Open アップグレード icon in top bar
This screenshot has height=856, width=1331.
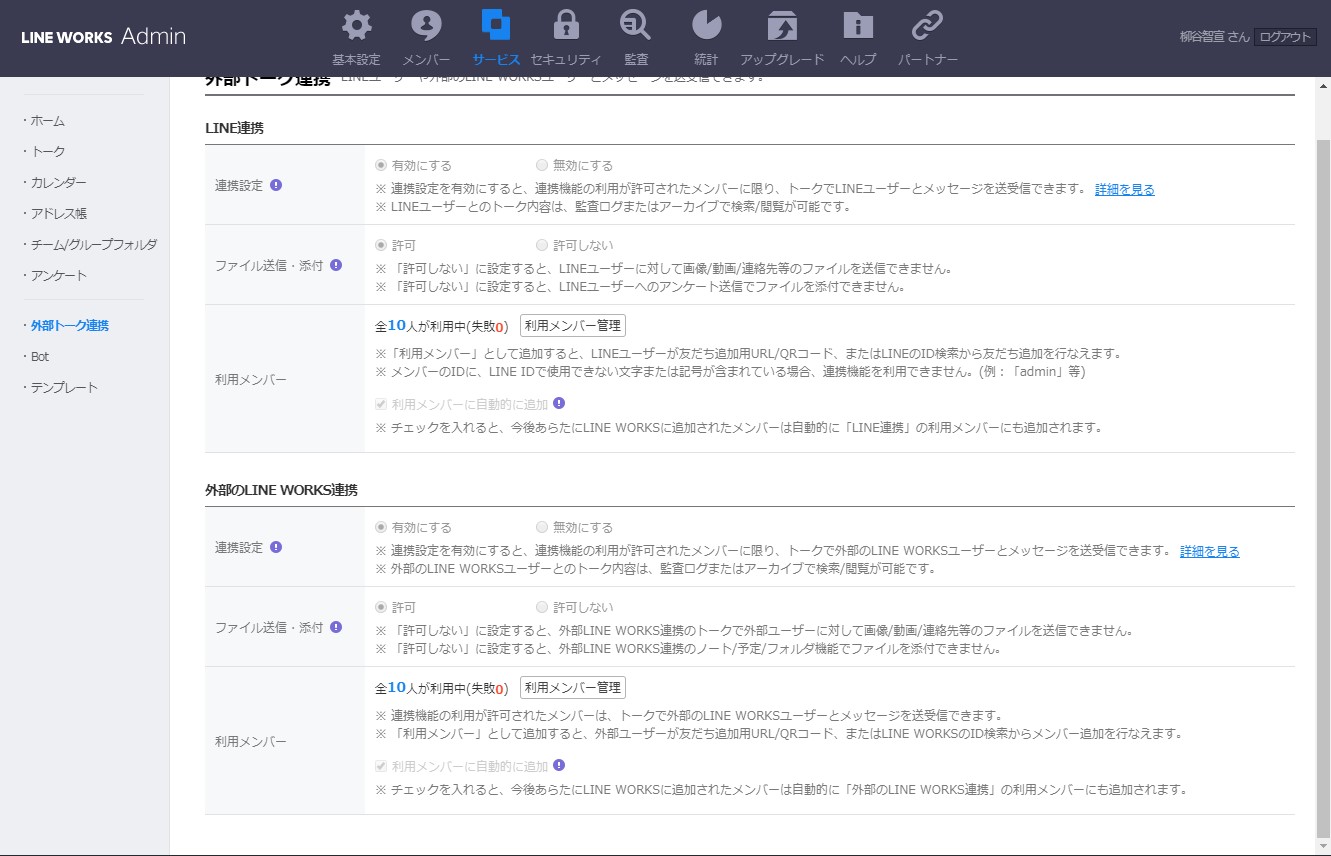[782, 25]
